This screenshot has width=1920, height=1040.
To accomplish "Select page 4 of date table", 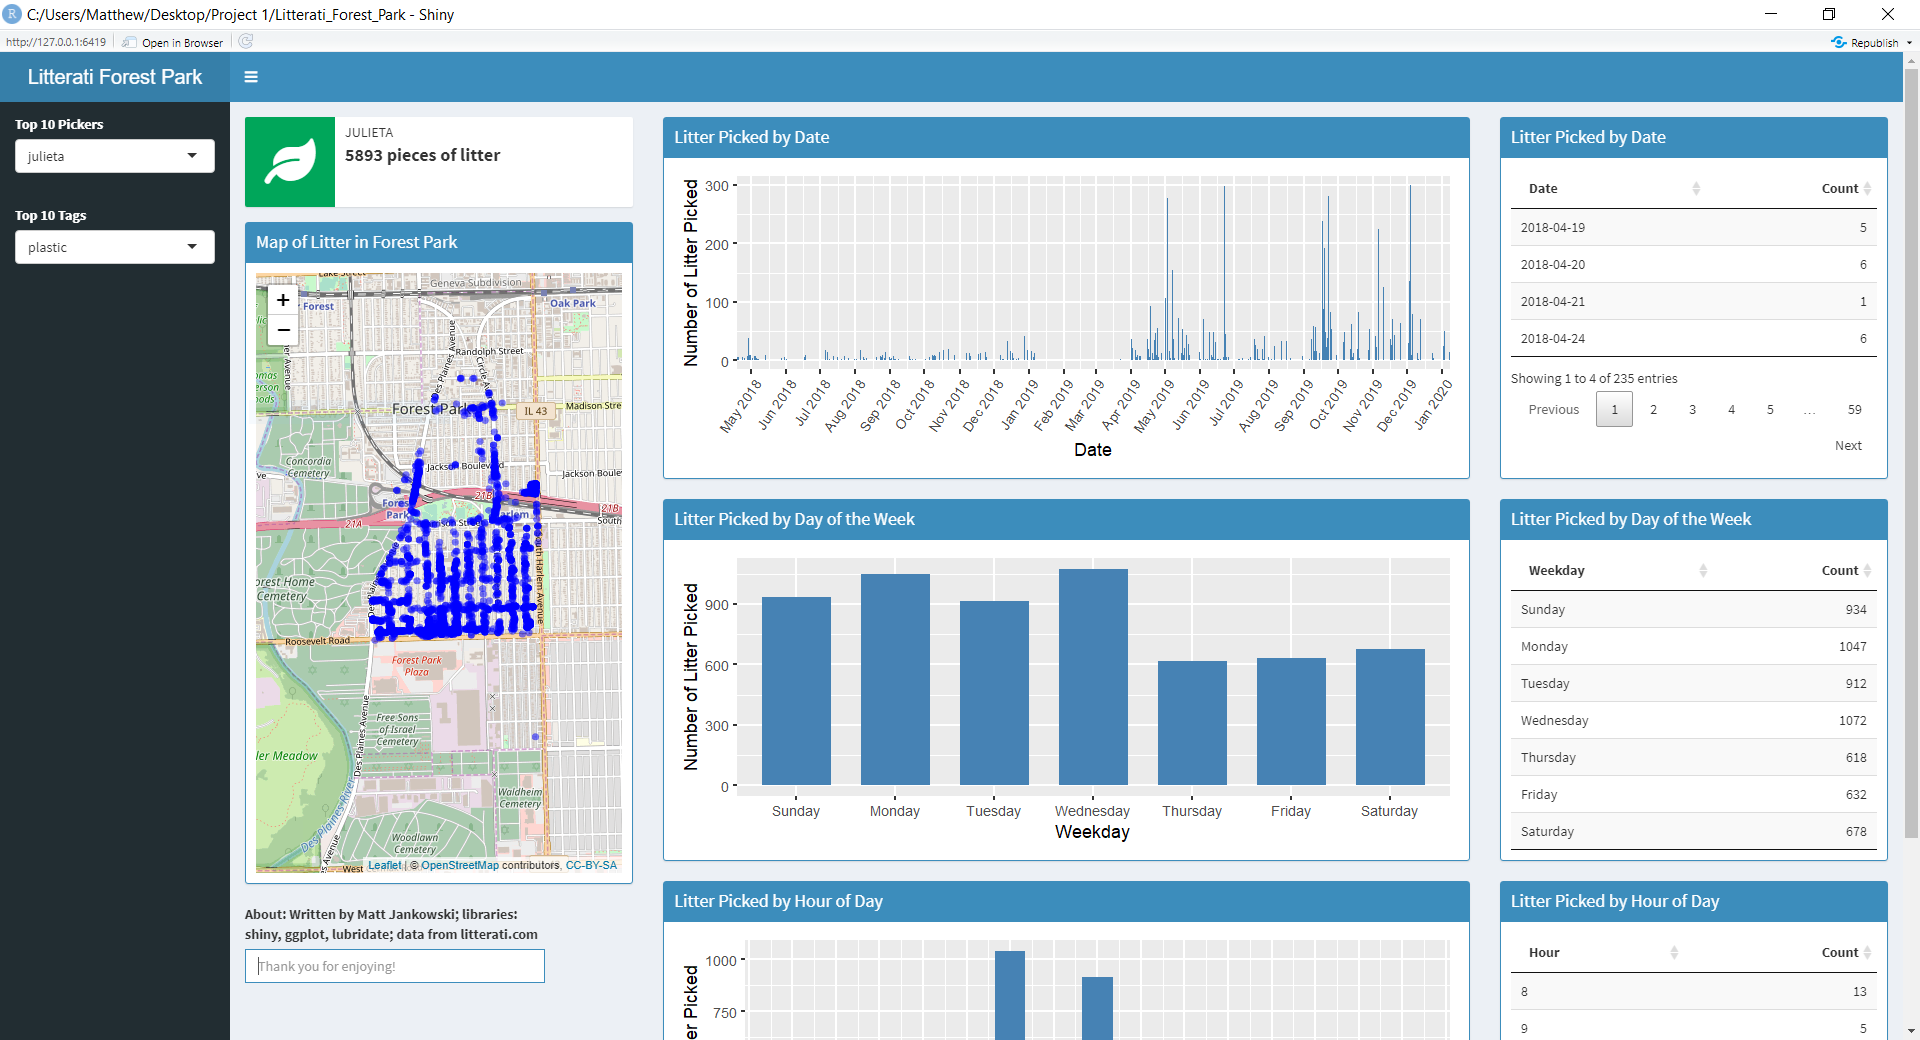I will 1731,410.
